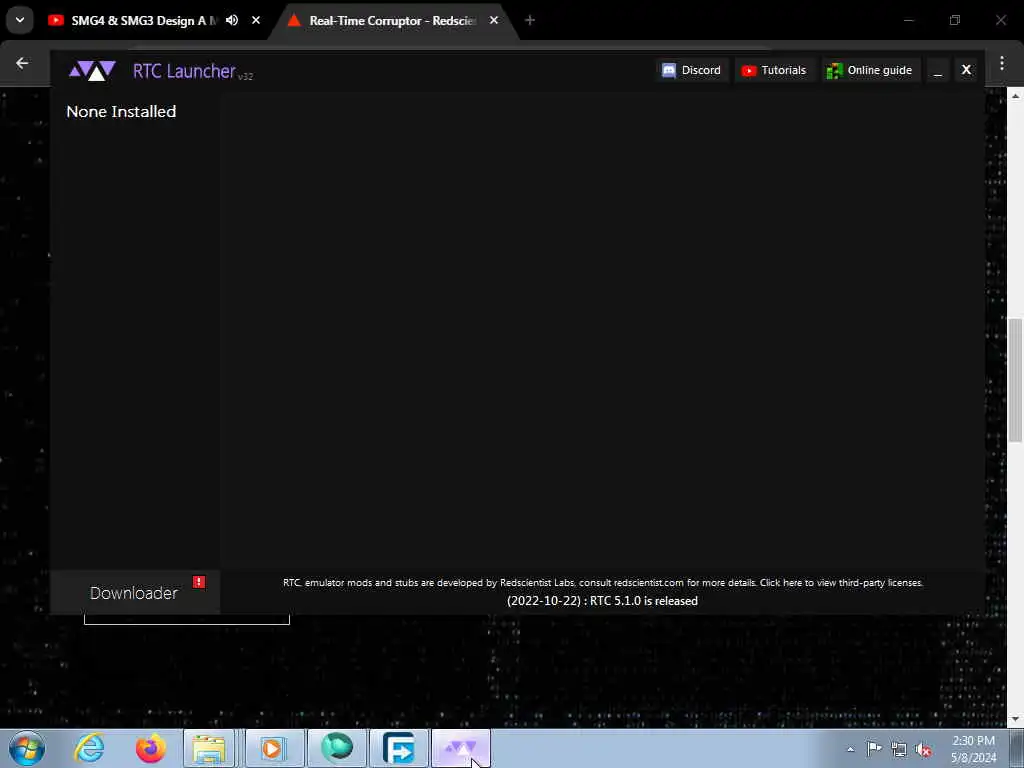Viewport: 1024px width, 768px height.
Task: Open Windows Media Player from the taskbar
Action: pyautogui.click(x=274, y=748)
